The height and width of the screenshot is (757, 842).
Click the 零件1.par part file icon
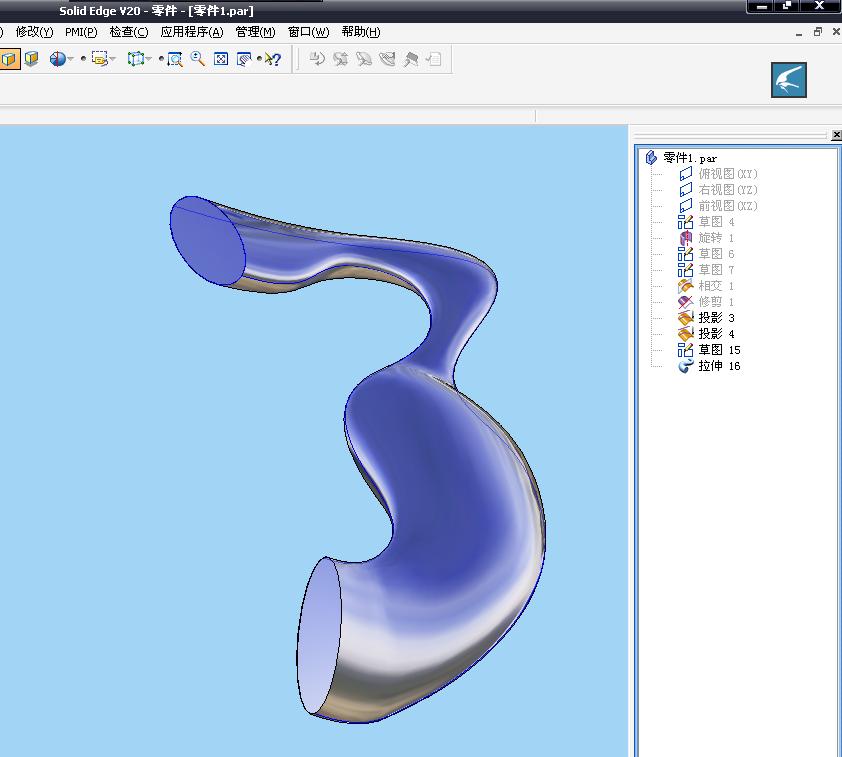click(x=651, y=157)
